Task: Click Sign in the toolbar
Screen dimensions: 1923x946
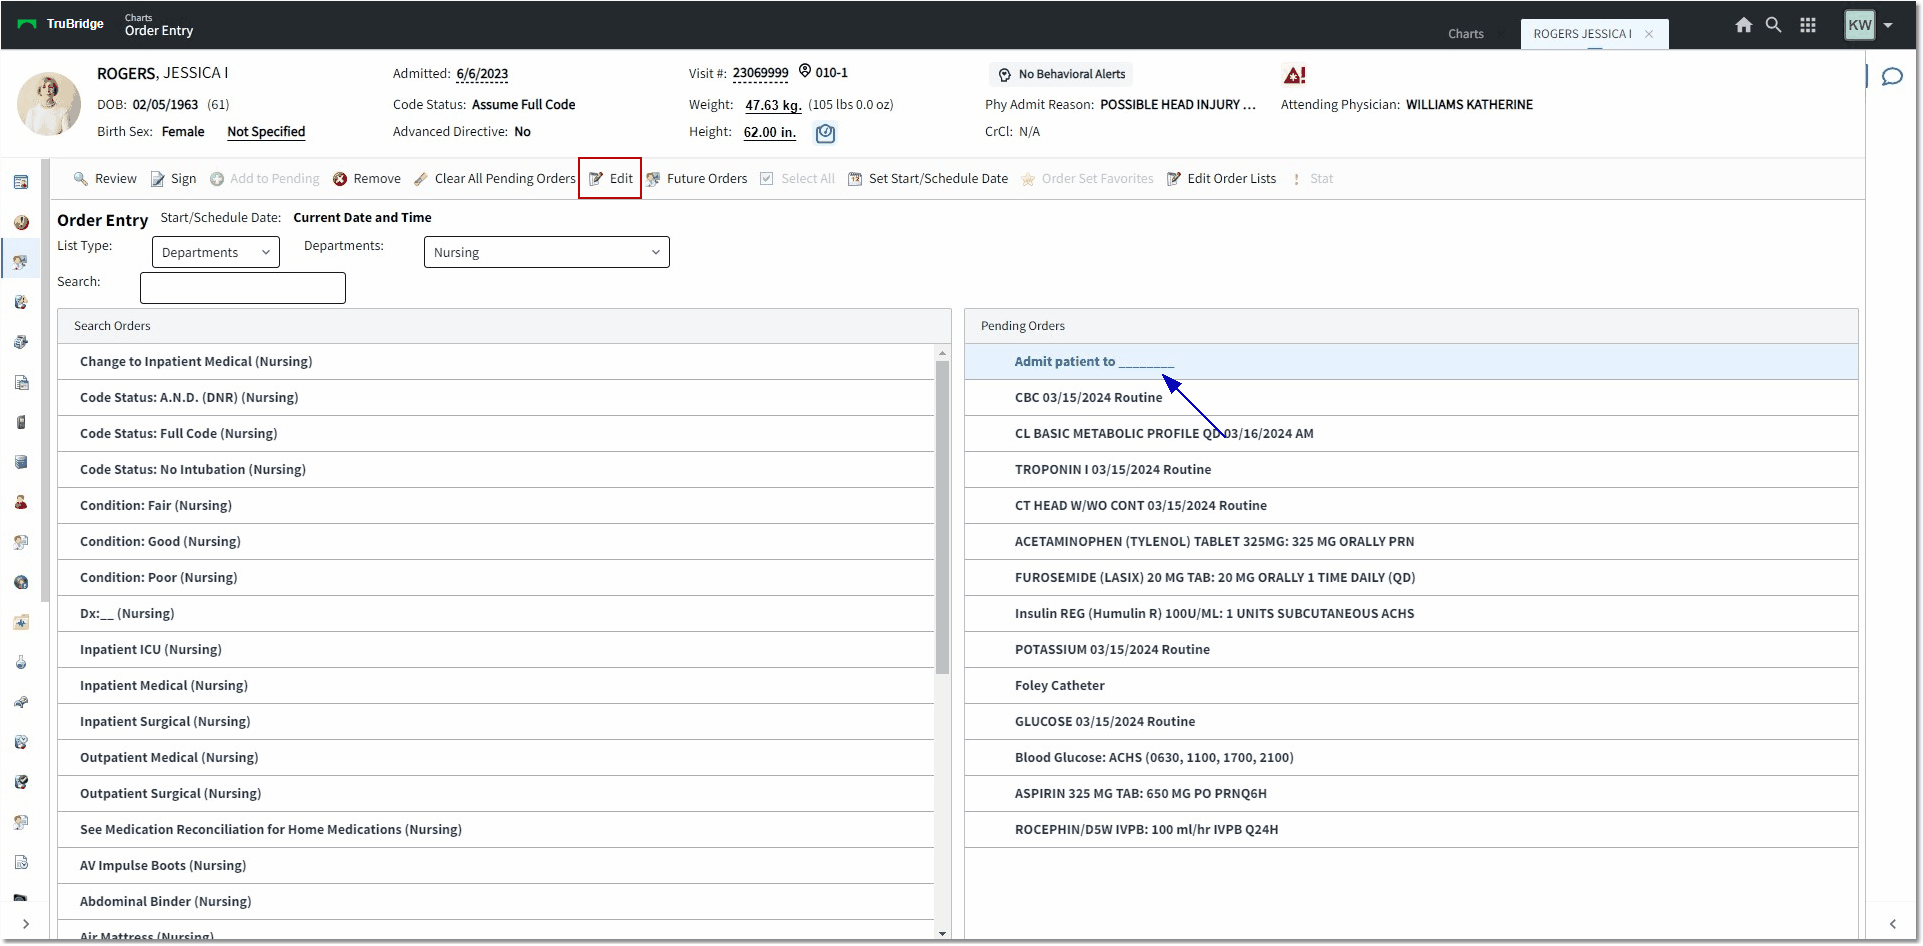Action: pos(173,179)
